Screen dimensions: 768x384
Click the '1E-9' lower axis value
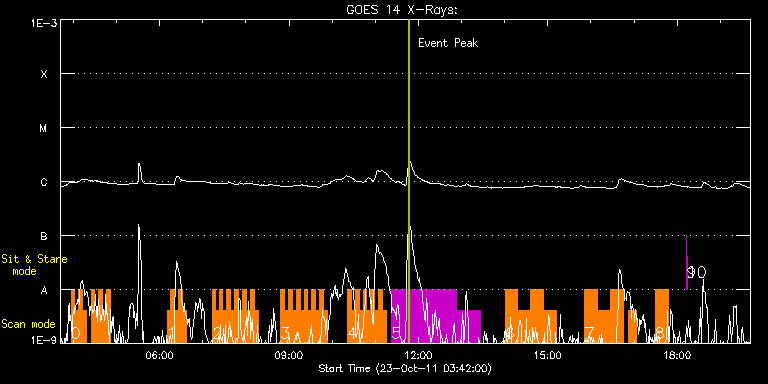click(x=44, y=341)
